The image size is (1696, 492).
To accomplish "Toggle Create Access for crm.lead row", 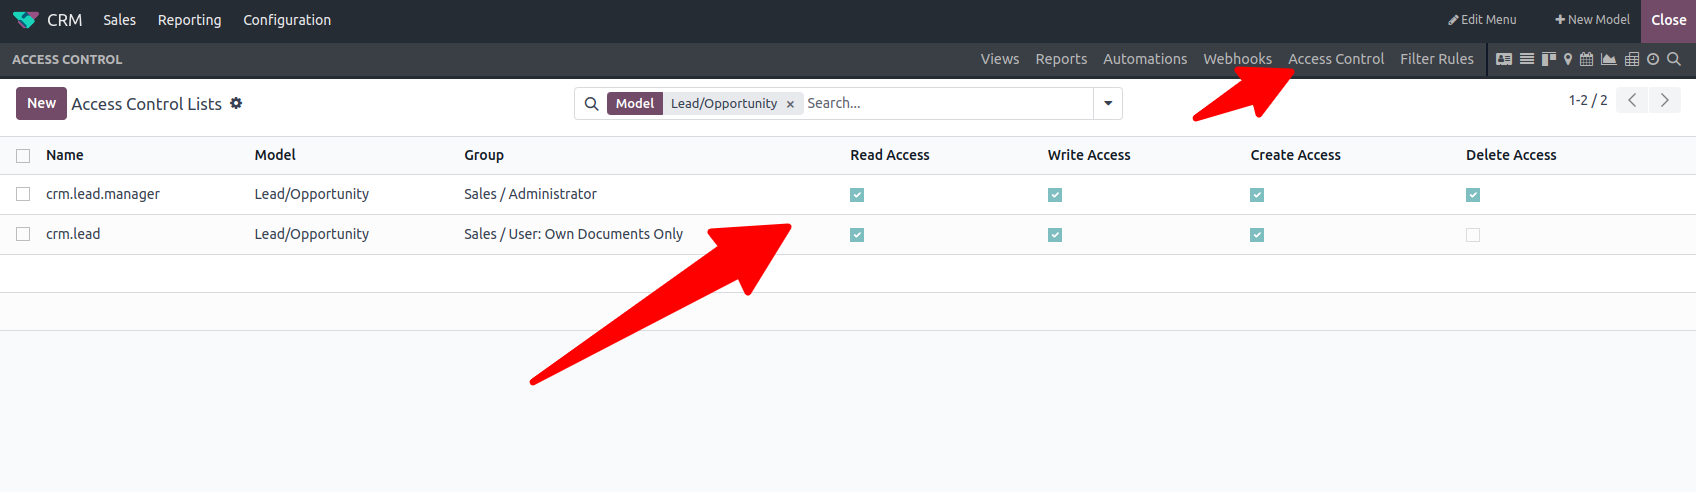I will click(x=1257, y=235).
